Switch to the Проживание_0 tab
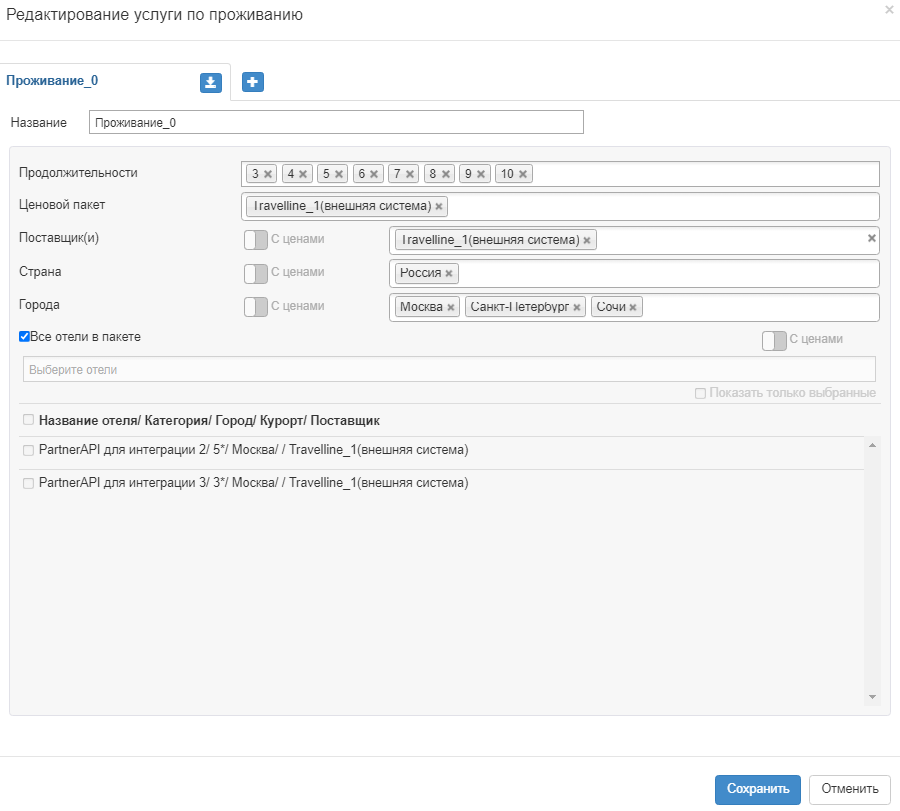Viewport: 900px width, 811px height. (53, 82)
